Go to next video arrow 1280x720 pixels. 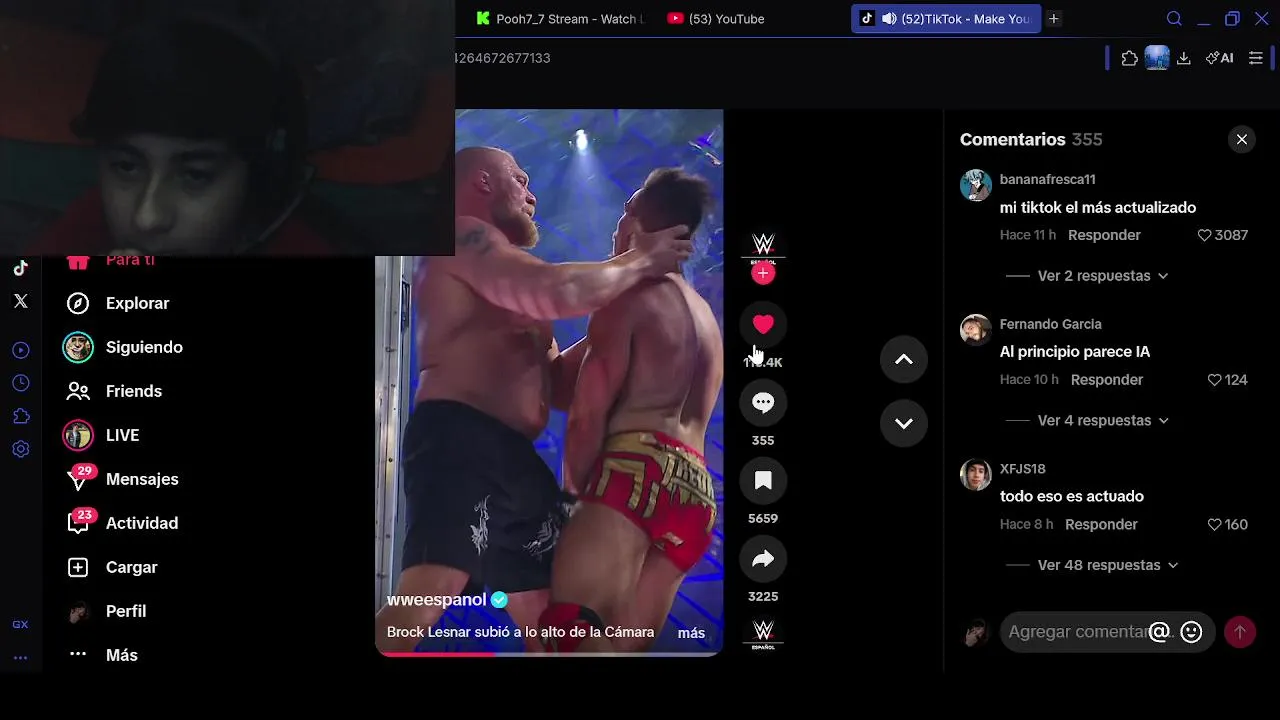903,423
